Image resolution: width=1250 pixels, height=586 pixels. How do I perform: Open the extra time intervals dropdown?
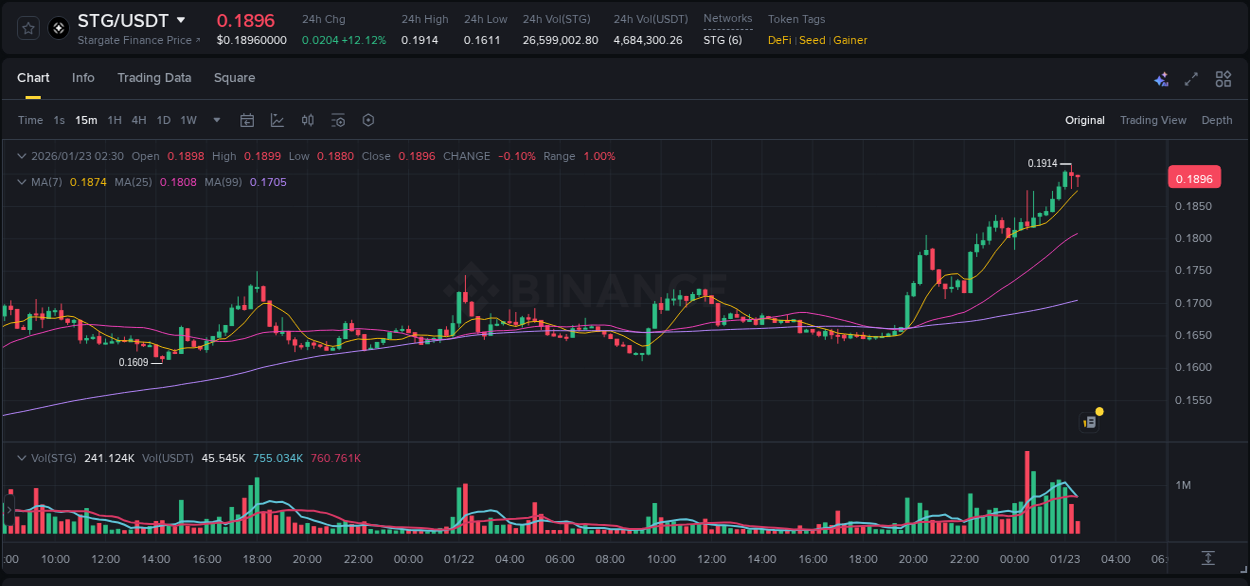(x=214, y=120)
